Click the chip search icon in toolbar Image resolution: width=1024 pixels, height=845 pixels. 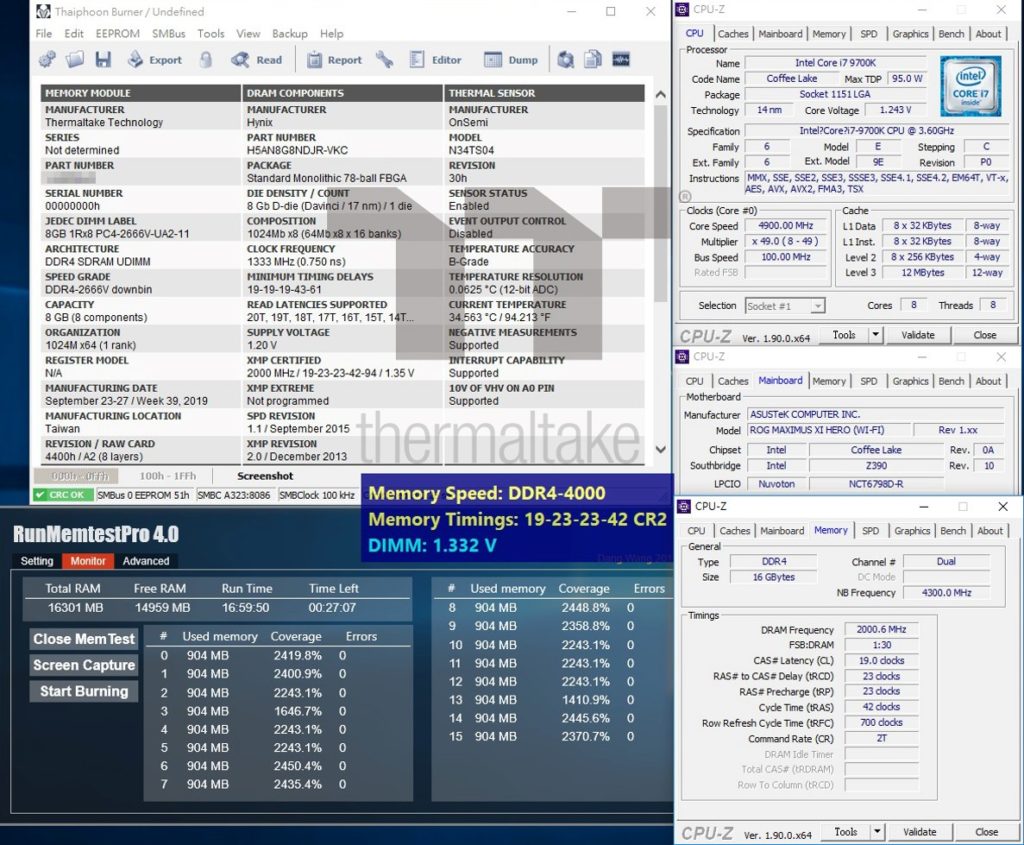[x=566, y=59]
